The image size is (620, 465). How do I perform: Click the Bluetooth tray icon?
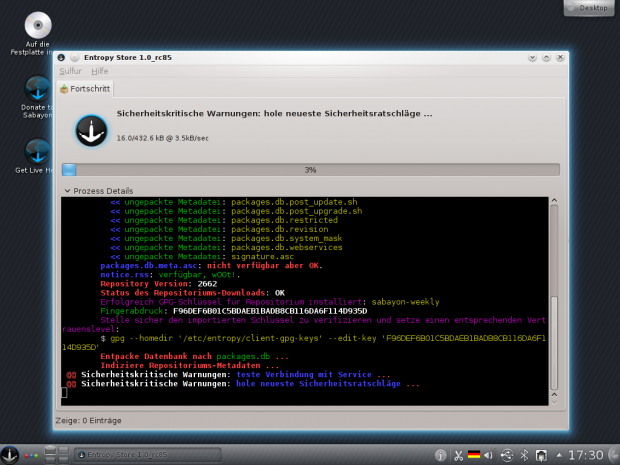525,454
